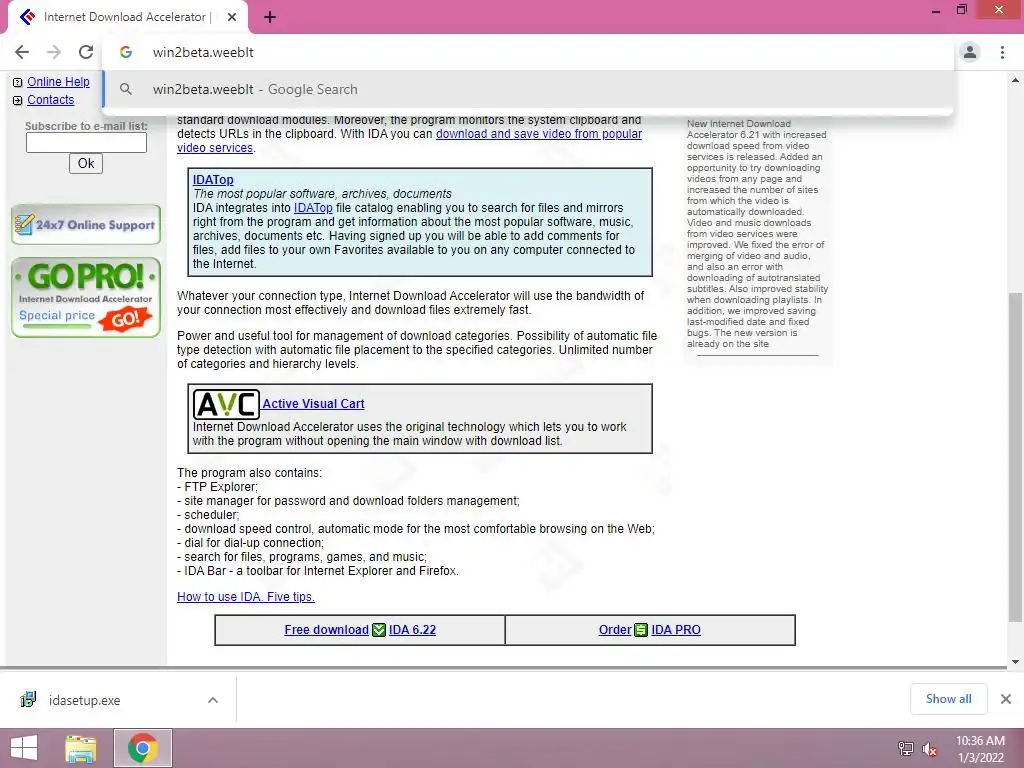Click the vertical scrollbar thumb
Viewport: 1024px width, 768px height.
(x=1016, y=457)
